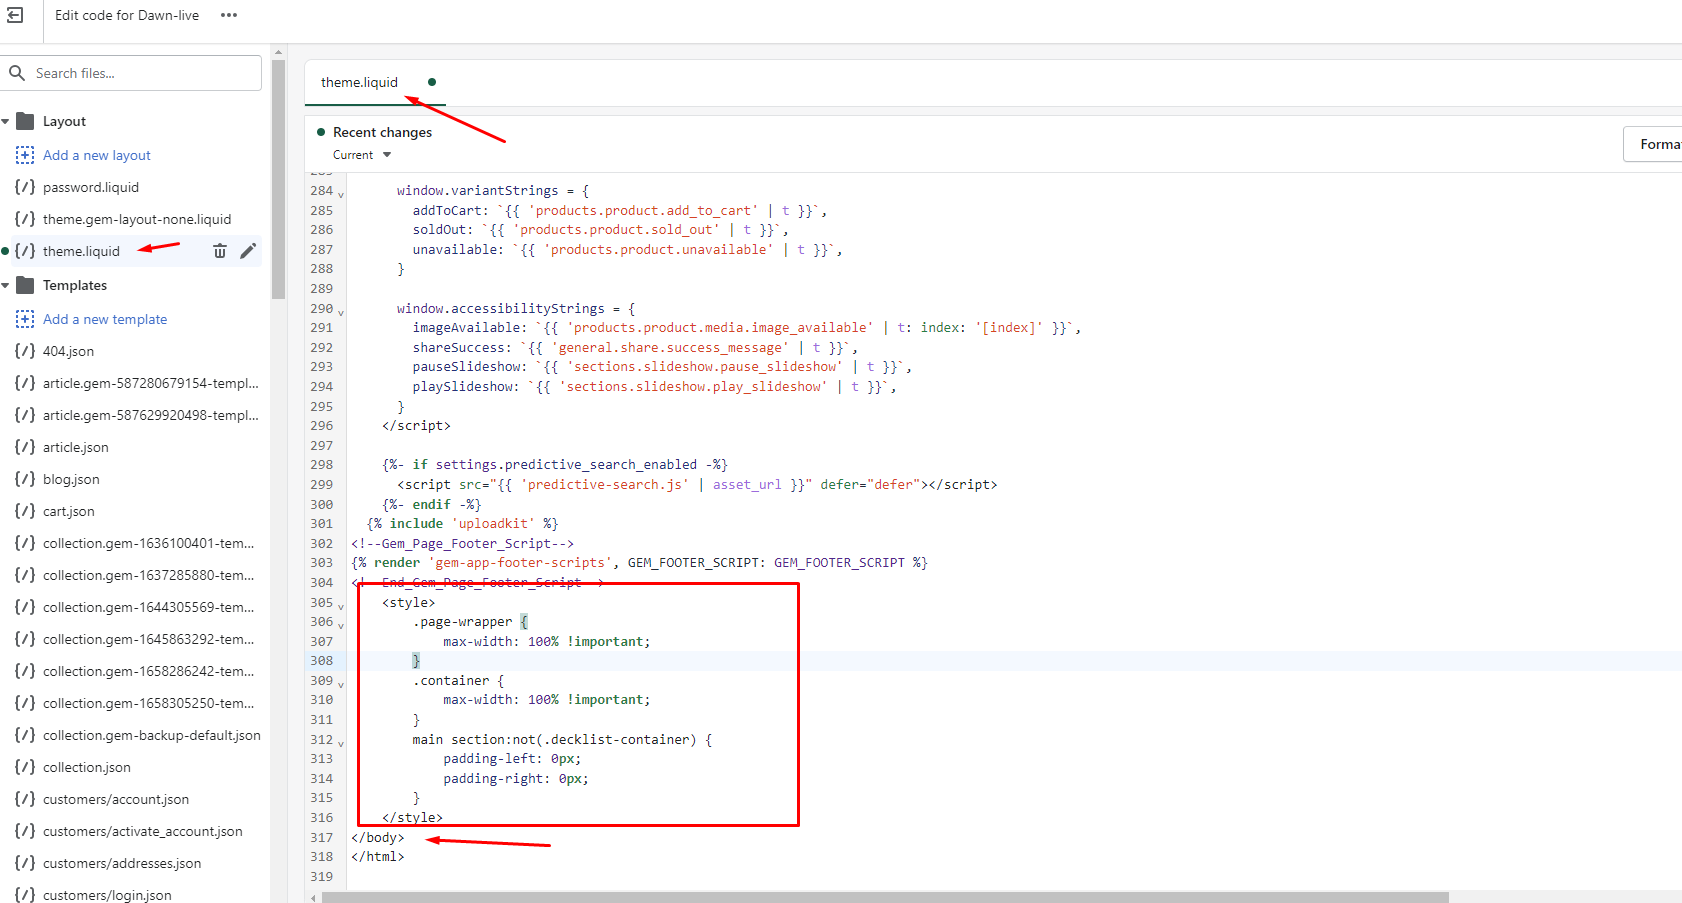Open customers/activate_account.json template

(143, 831)
